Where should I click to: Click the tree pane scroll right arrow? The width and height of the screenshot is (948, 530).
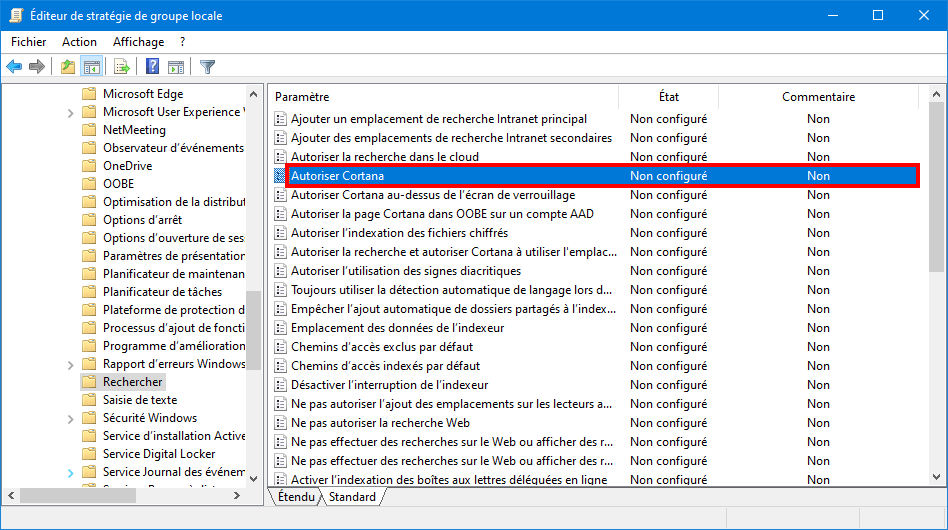237,496
